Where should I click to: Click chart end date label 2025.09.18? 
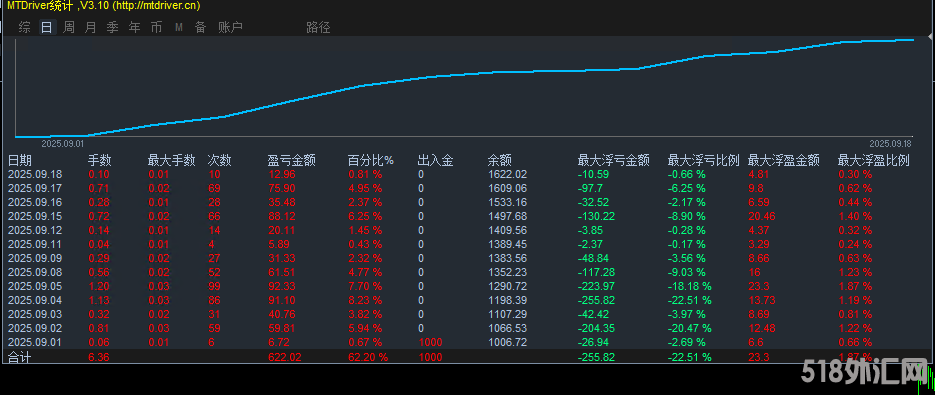890,144
